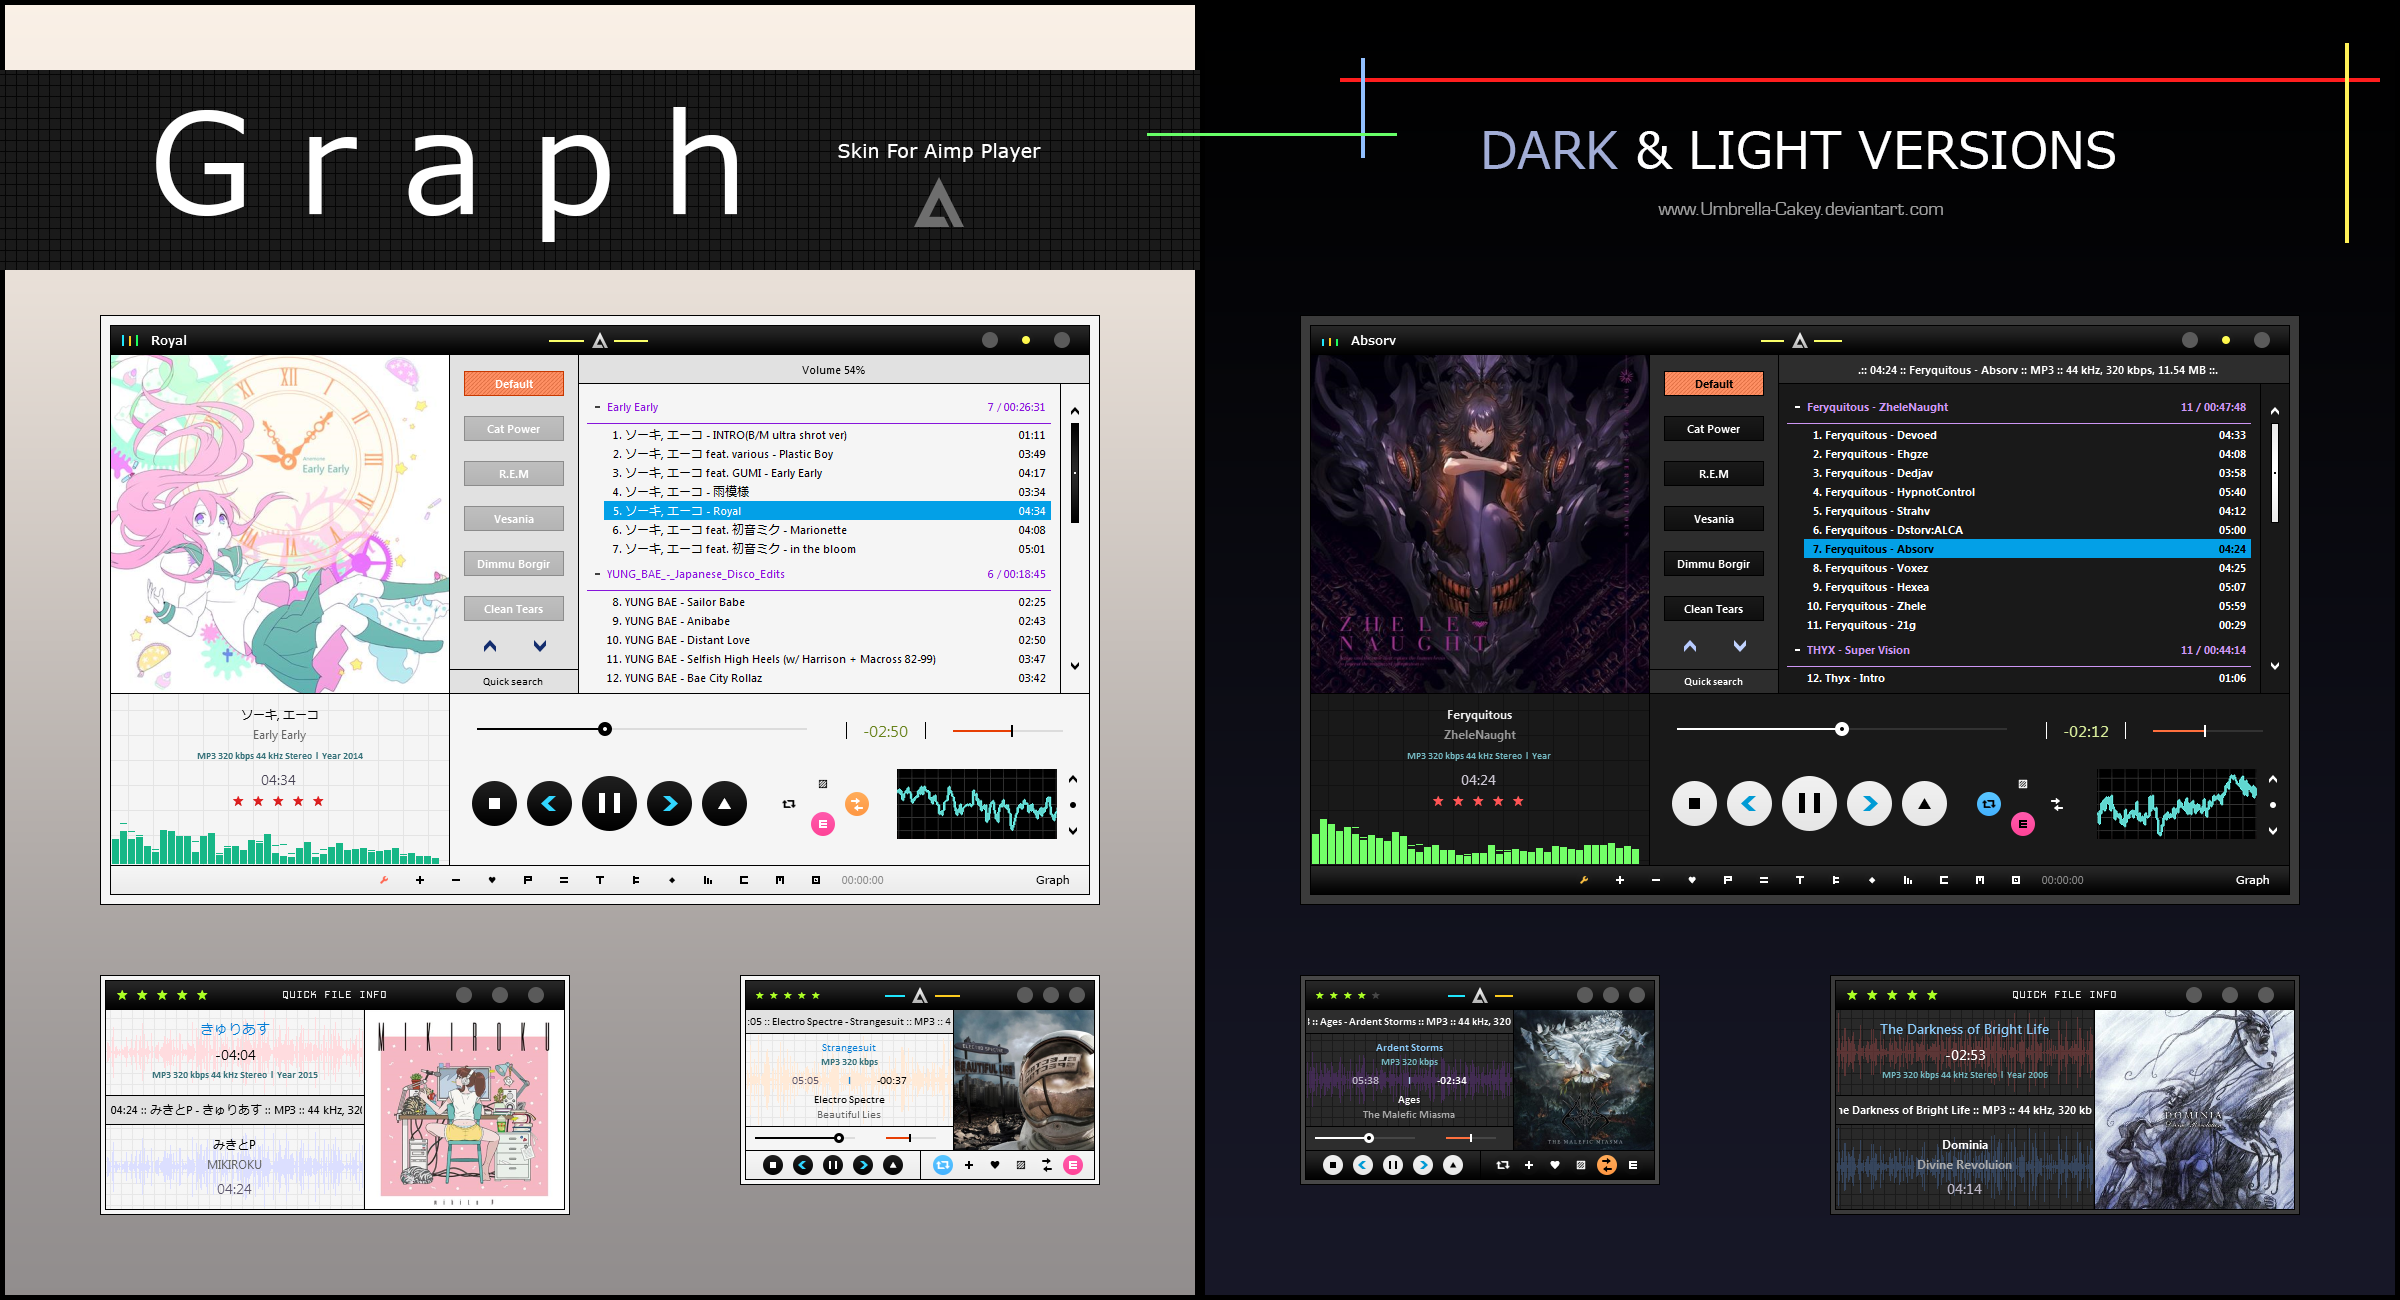Click the square target icon in dark player bottom bar
This screenshot has height=1300, width=2400.
(x=2016, y=880)
